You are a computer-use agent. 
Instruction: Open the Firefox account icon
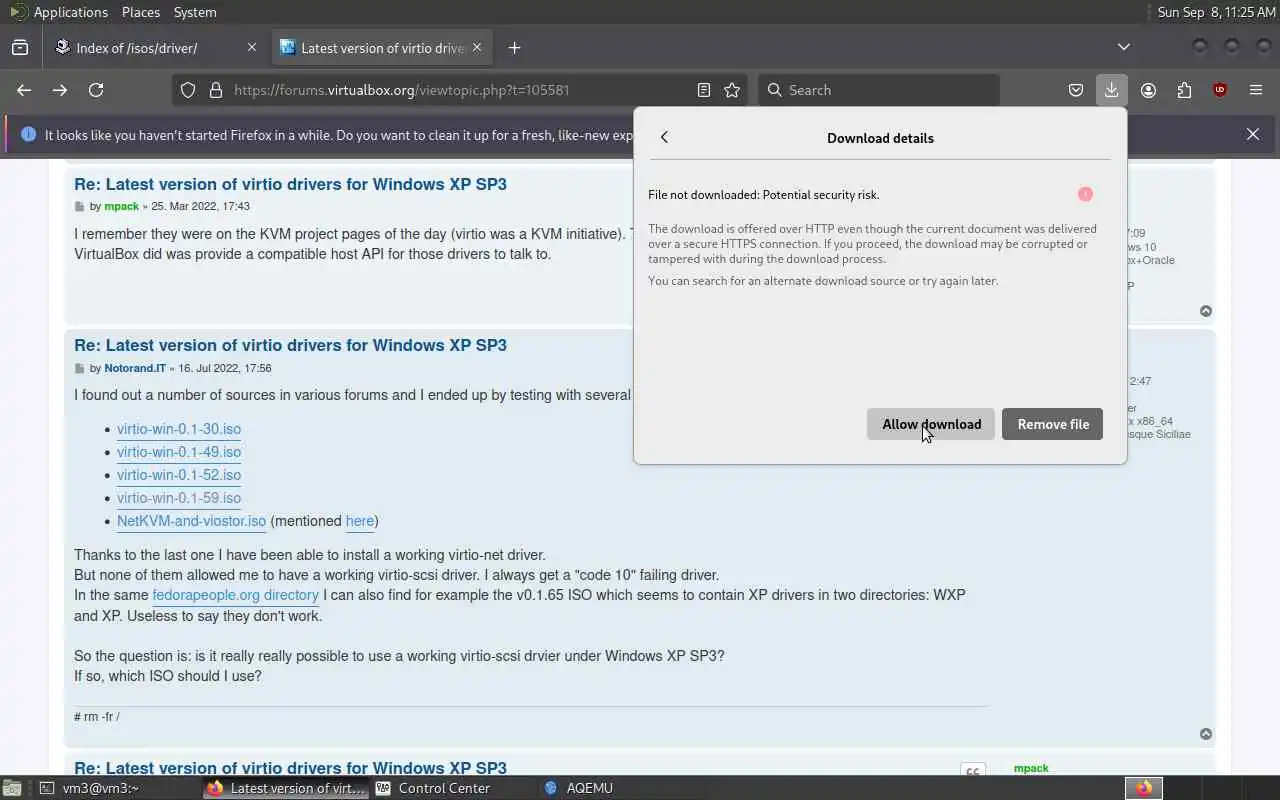click(x=1148, y=90)
